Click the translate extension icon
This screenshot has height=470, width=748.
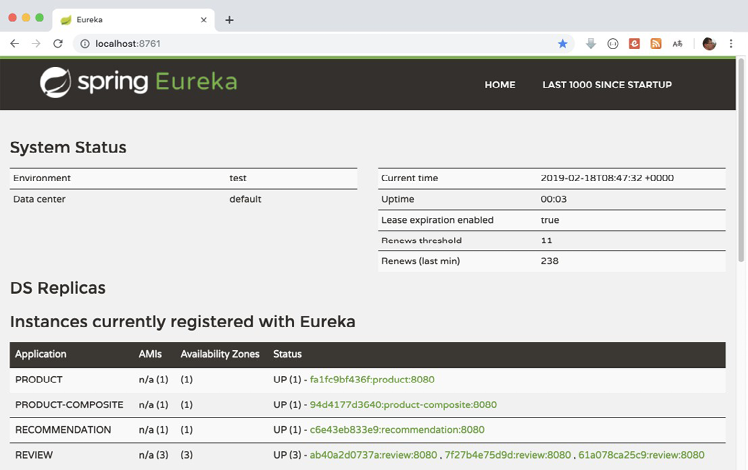coord(677,44)
